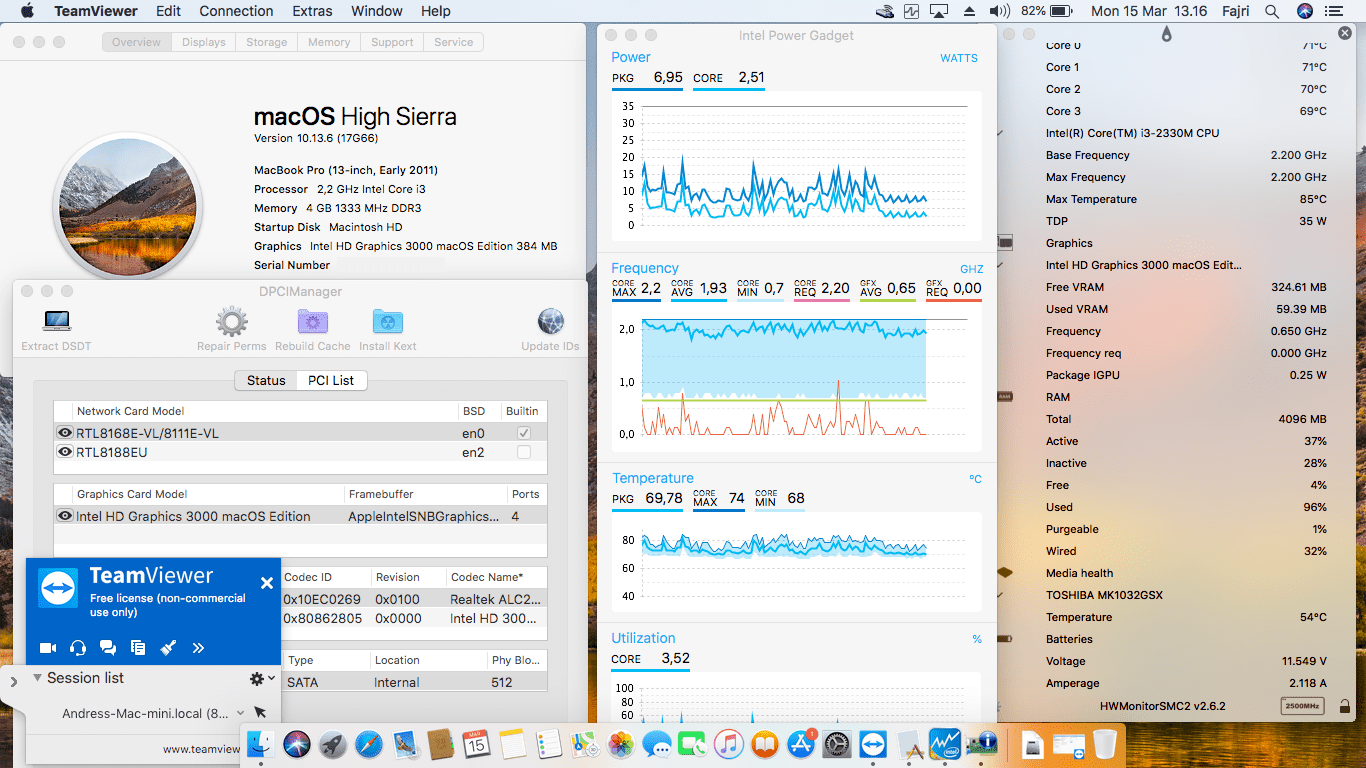The image size is (1366, 768).
Task: Click TeamViewer panel side collapse arrow
Action: point(13,682)
